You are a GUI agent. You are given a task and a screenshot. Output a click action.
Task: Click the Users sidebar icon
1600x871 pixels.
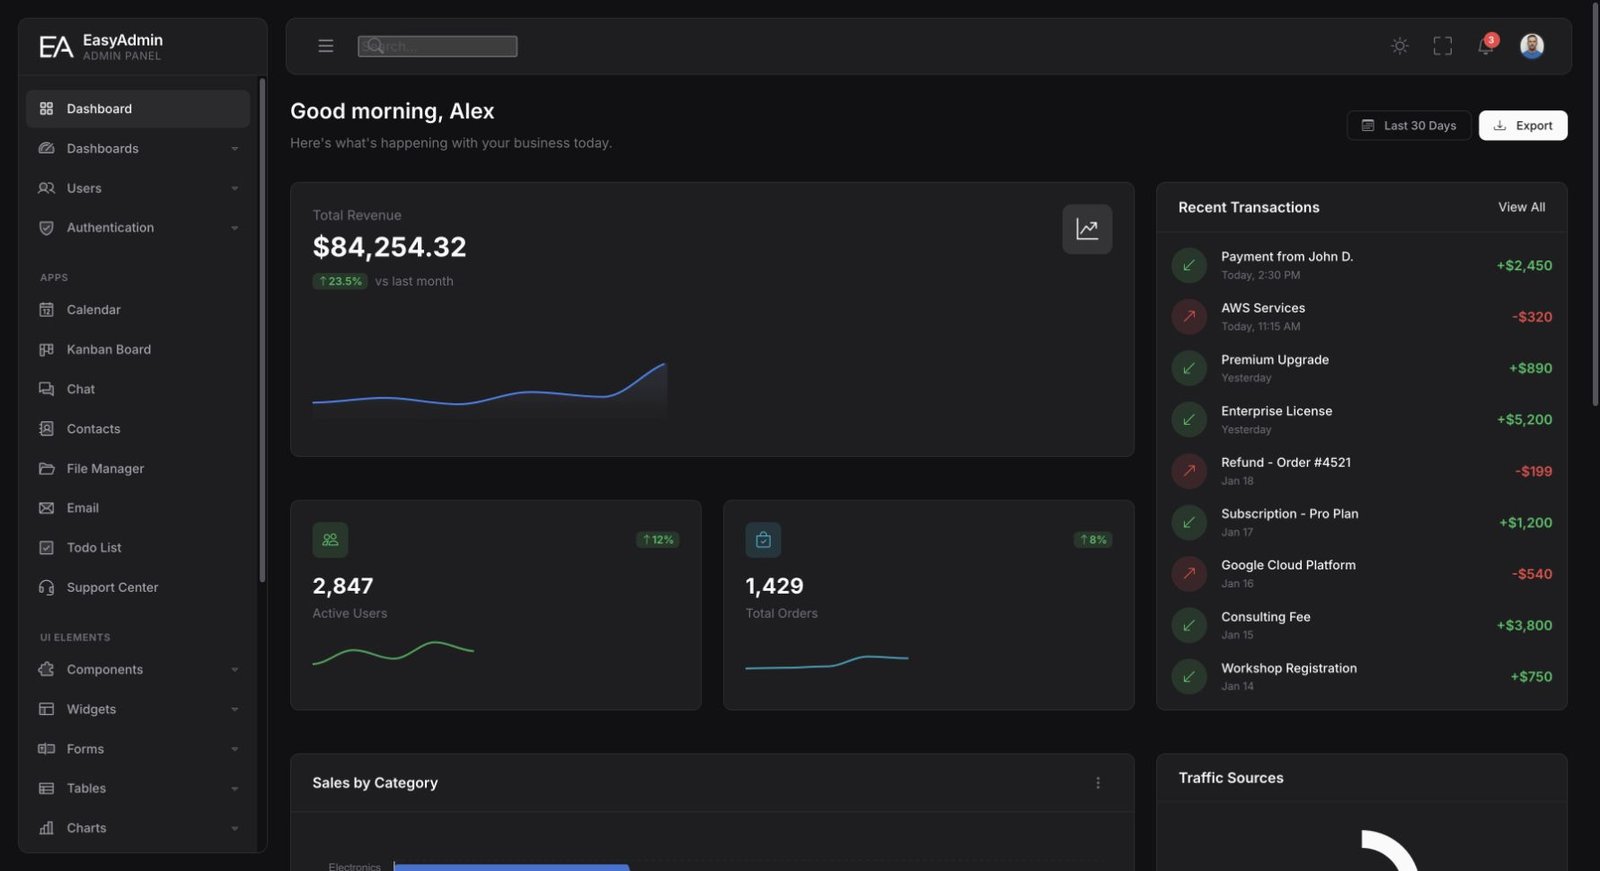point(46,188)
